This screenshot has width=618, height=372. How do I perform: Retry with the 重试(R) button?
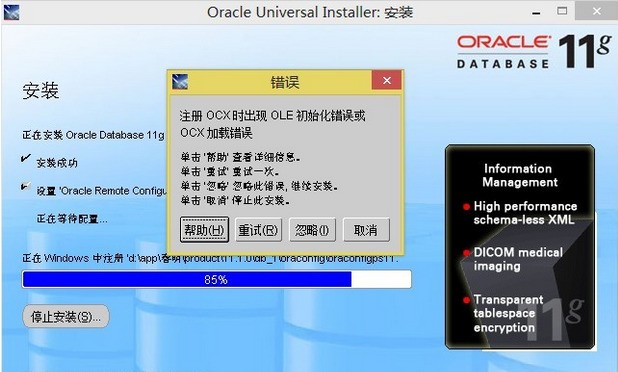pos(258,229)
